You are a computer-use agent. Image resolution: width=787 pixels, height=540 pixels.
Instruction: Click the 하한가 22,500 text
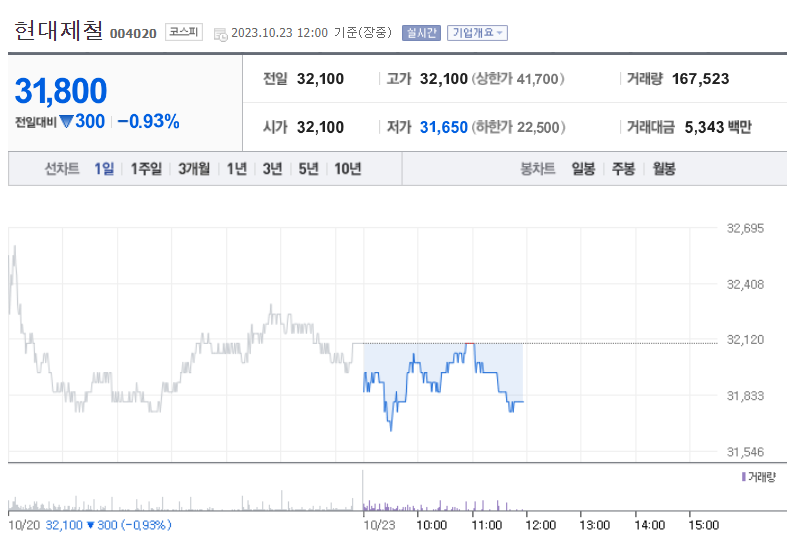[518, 127]
